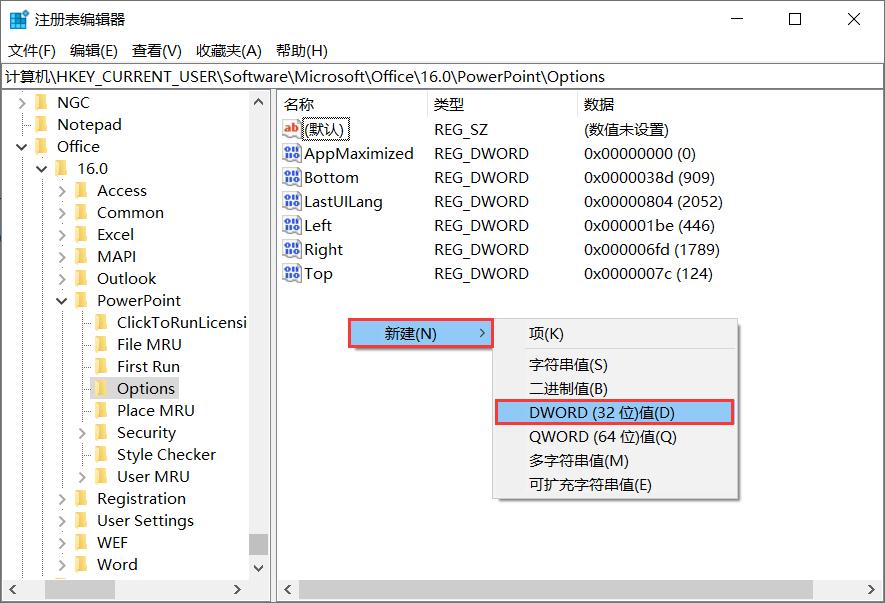
Task: Expand the Excel key in tree
Action: tap(62, 235)
